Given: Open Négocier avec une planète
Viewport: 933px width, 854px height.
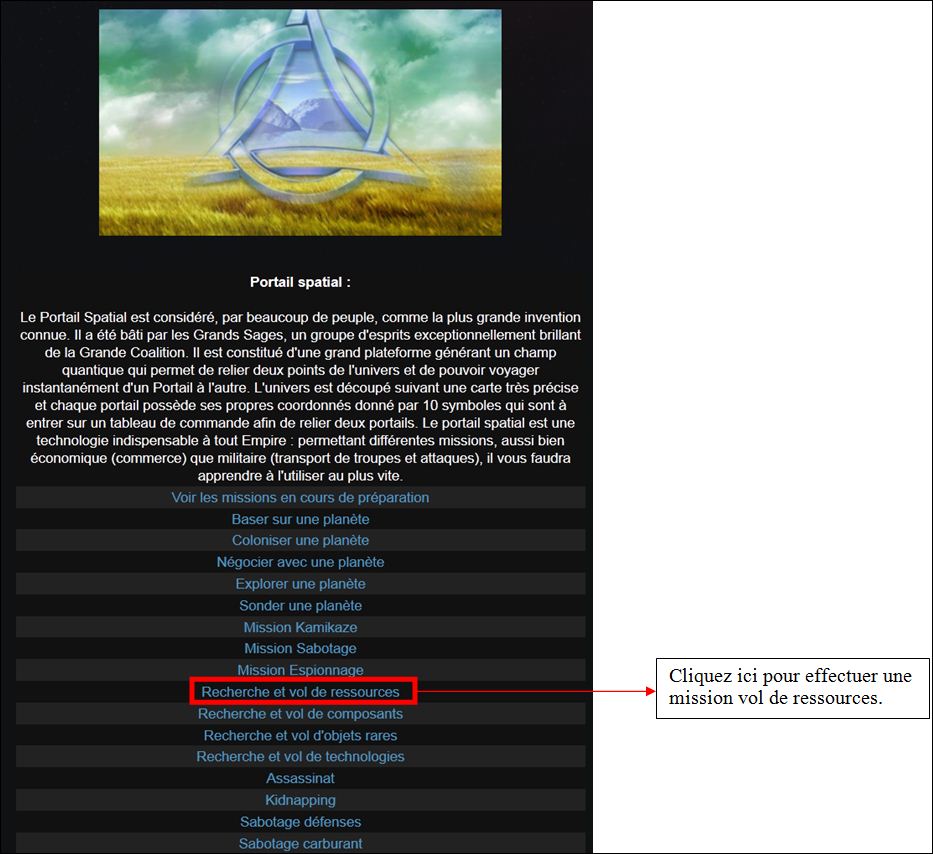Looking at the screenshot, I should click(300, 562).
